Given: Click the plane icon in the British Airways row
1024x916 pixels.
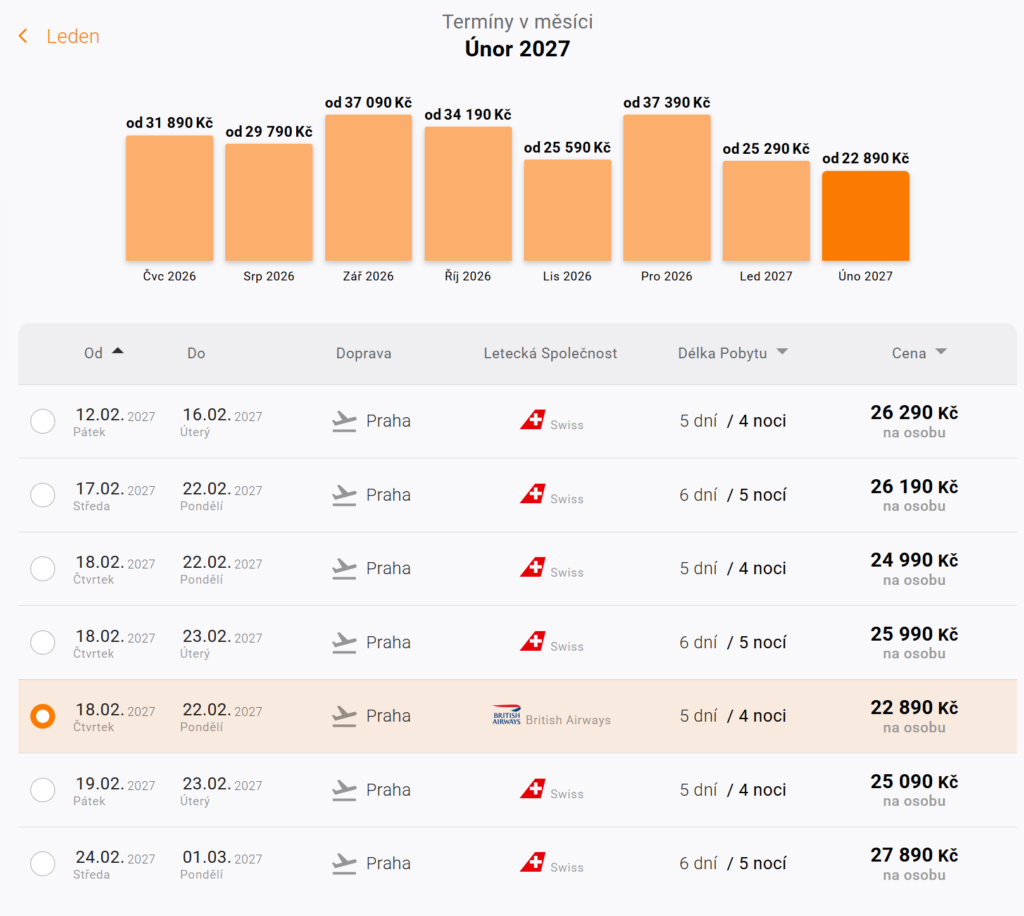Looking at the screenshot, I should pos(344,717).
